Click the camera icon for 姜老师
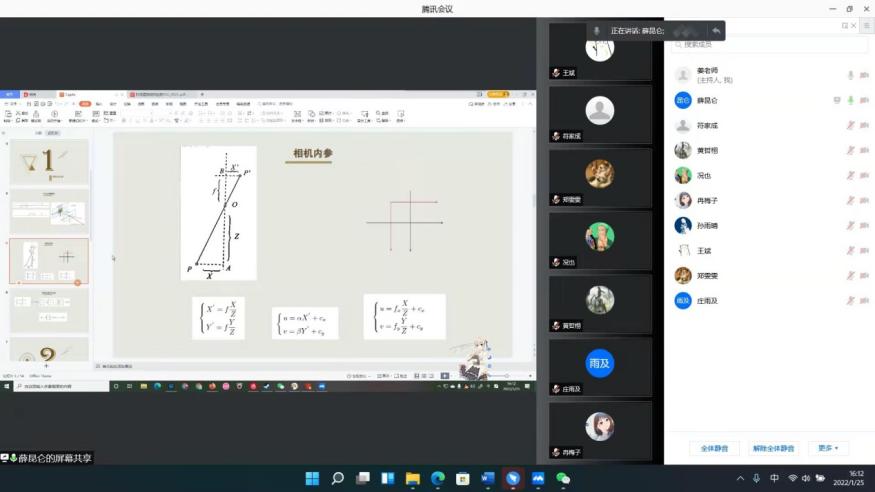The image size is (875, 492). (x=864, y=75)
